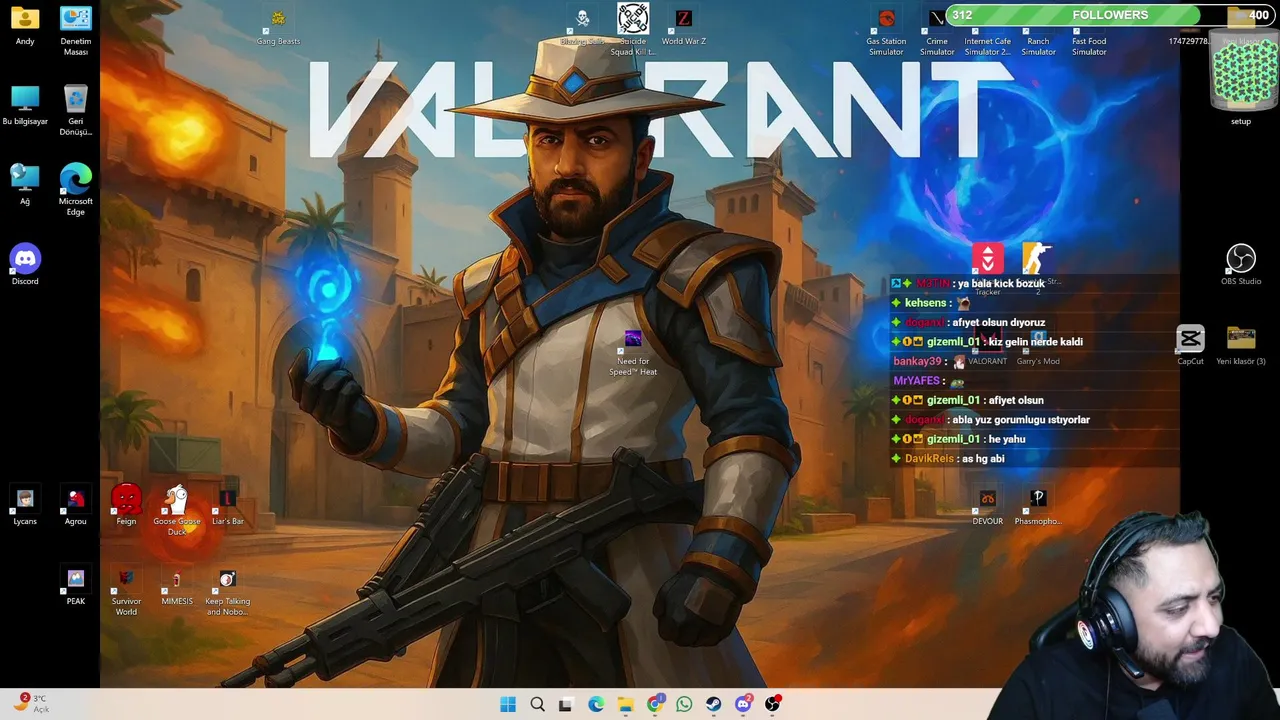Switch to OBS on the taskbar
This screenshot has width=1280, height=720.
773,704
